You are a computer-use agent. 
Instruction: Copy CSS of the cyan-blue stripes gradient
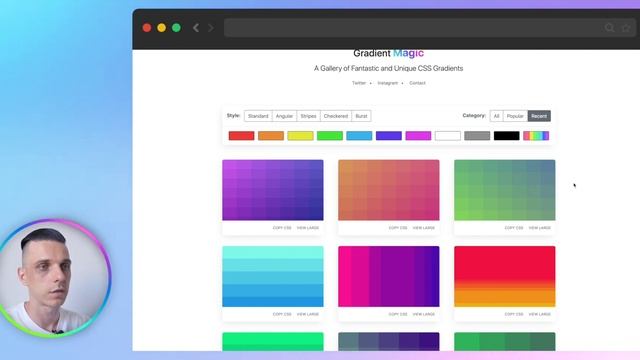tap(282, 314)
